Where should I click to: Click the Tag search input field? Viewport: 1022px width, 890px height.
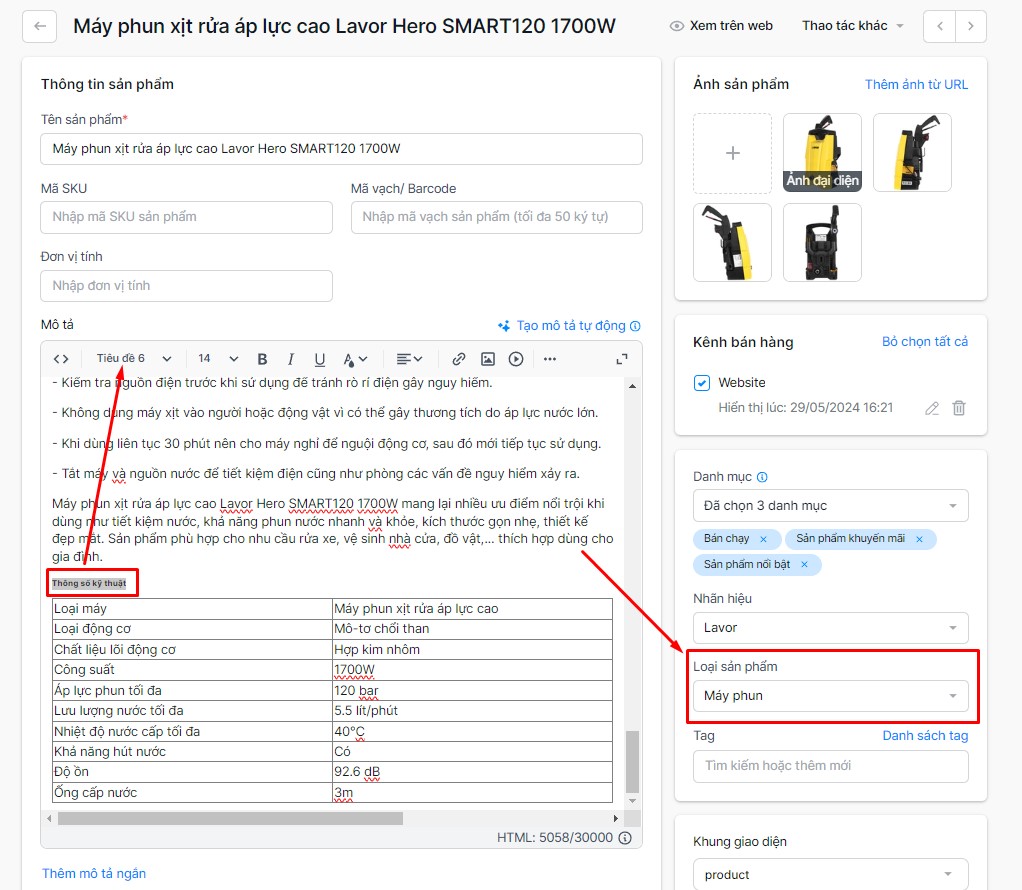tap(830, 766)
